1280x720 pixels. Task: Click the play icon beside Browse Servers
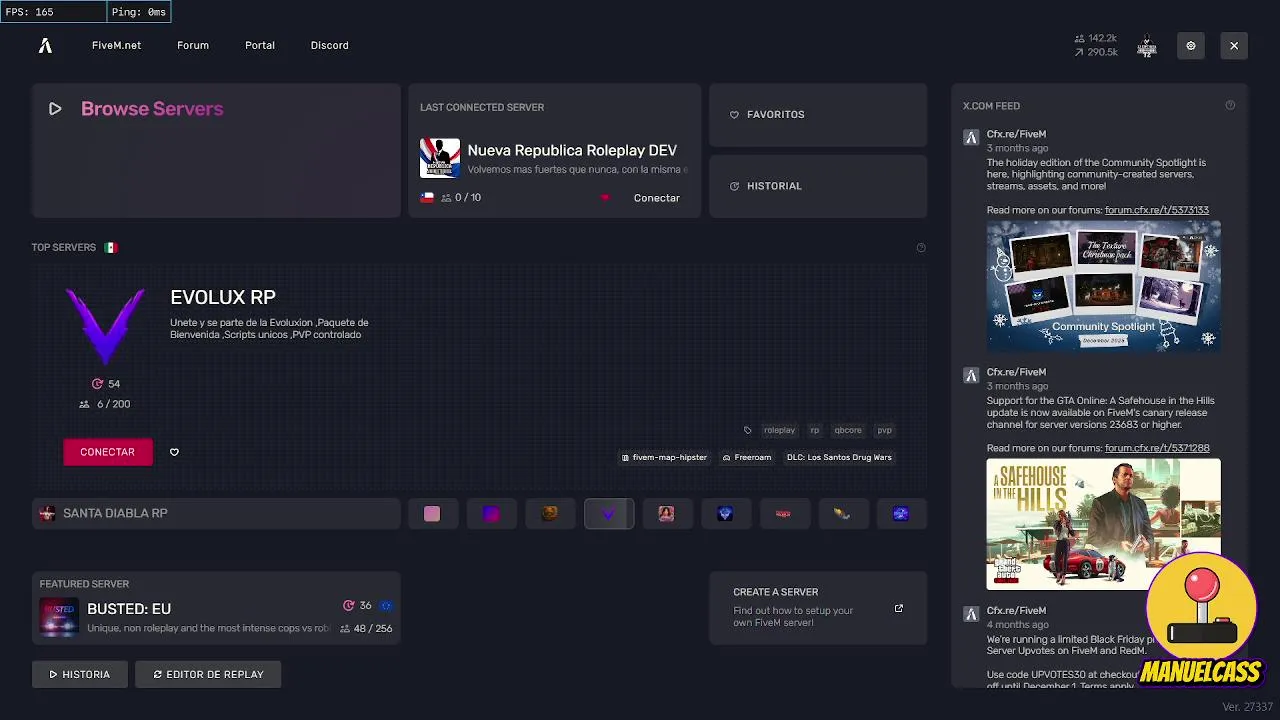pyautogui.click(x=55, y=109)
